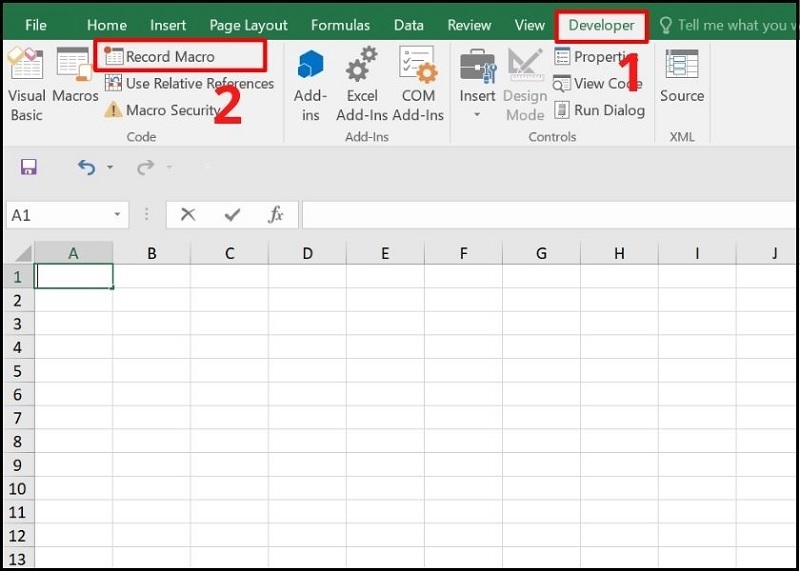Click inside the formula bar
Screen dimensions: 800x571
[x=540, y=215]
